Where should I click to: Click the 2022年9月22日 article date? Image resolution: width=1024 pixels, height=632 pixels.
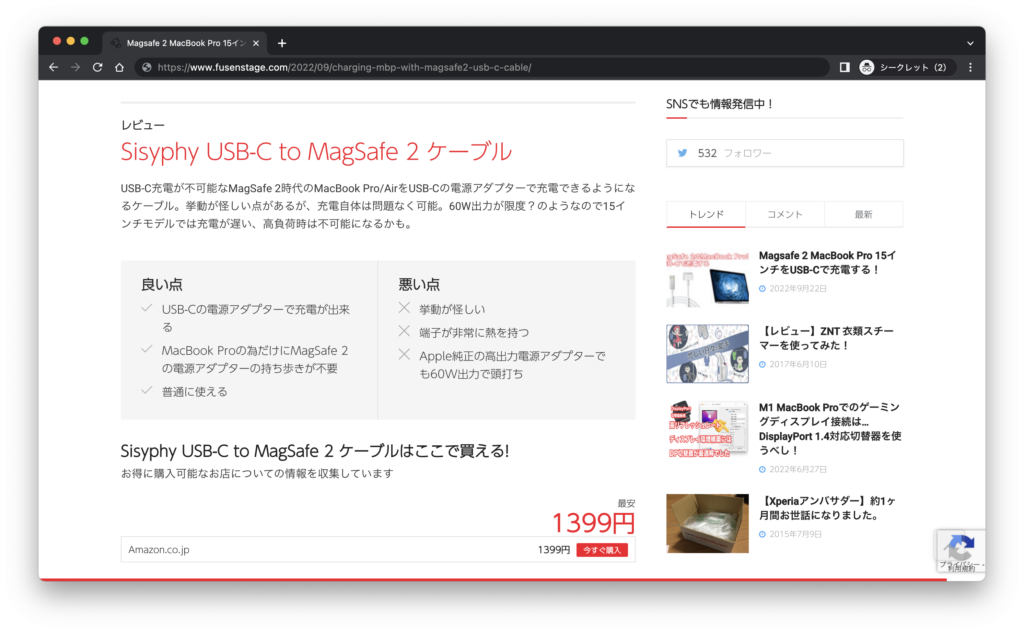tap(797, 289)
